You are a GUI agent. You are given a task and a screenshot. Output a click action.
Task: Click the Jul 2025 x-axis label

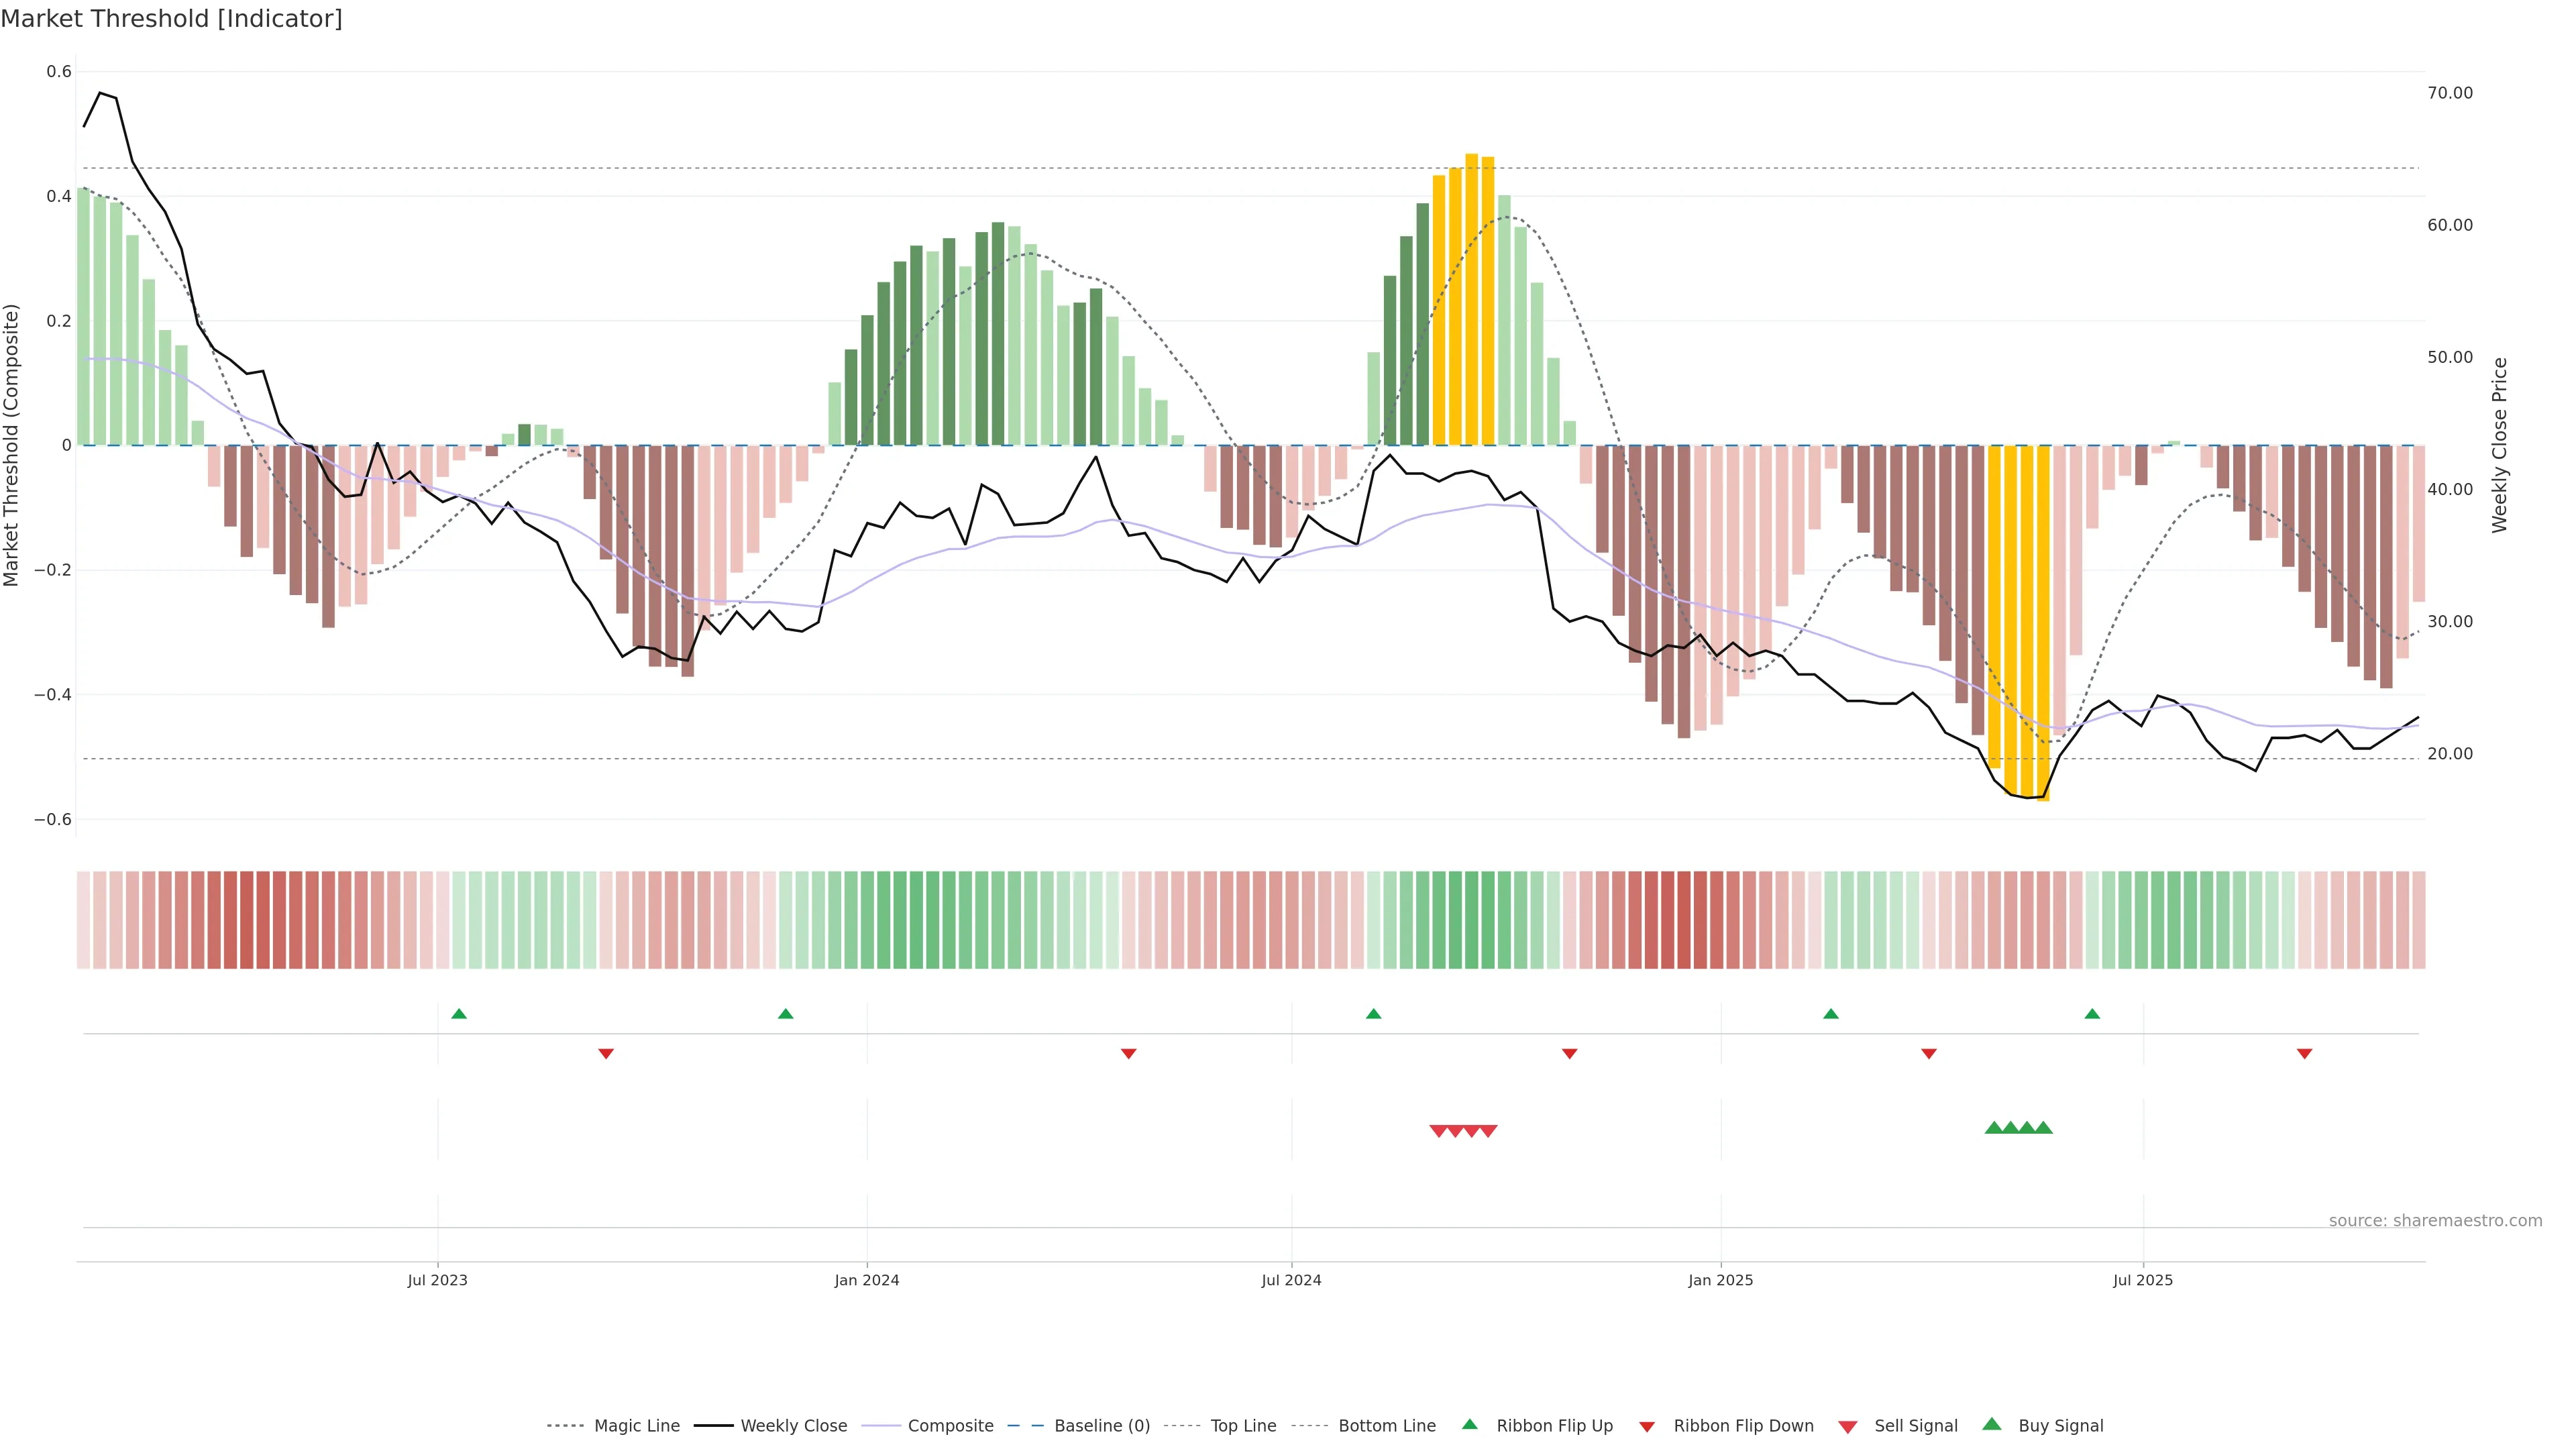[2142, 1280]
